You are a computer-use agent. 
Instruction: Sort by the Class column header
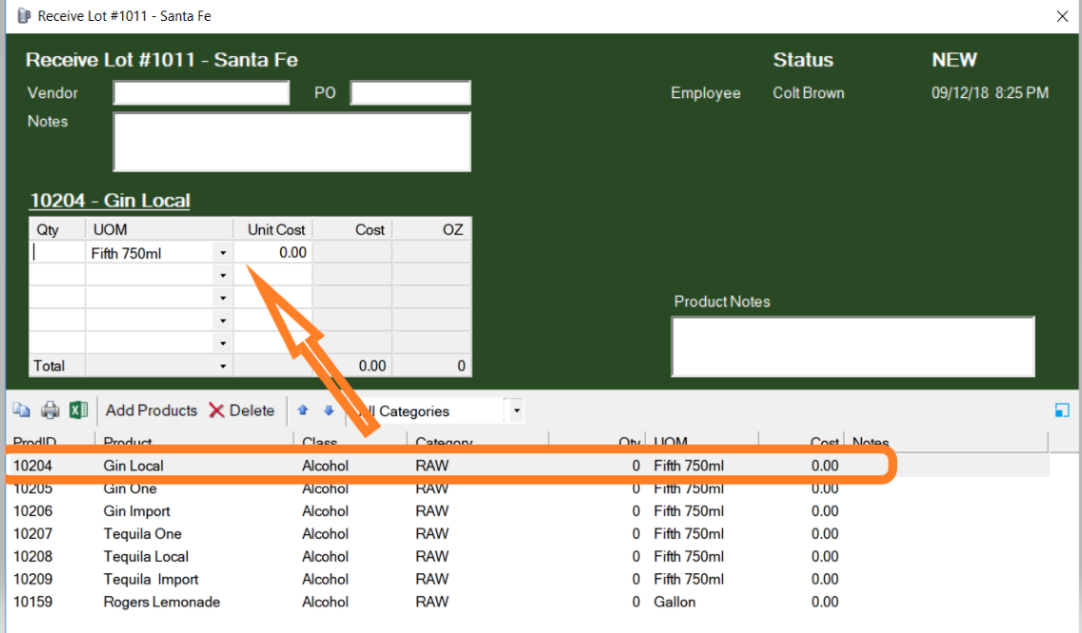[320, 442]
